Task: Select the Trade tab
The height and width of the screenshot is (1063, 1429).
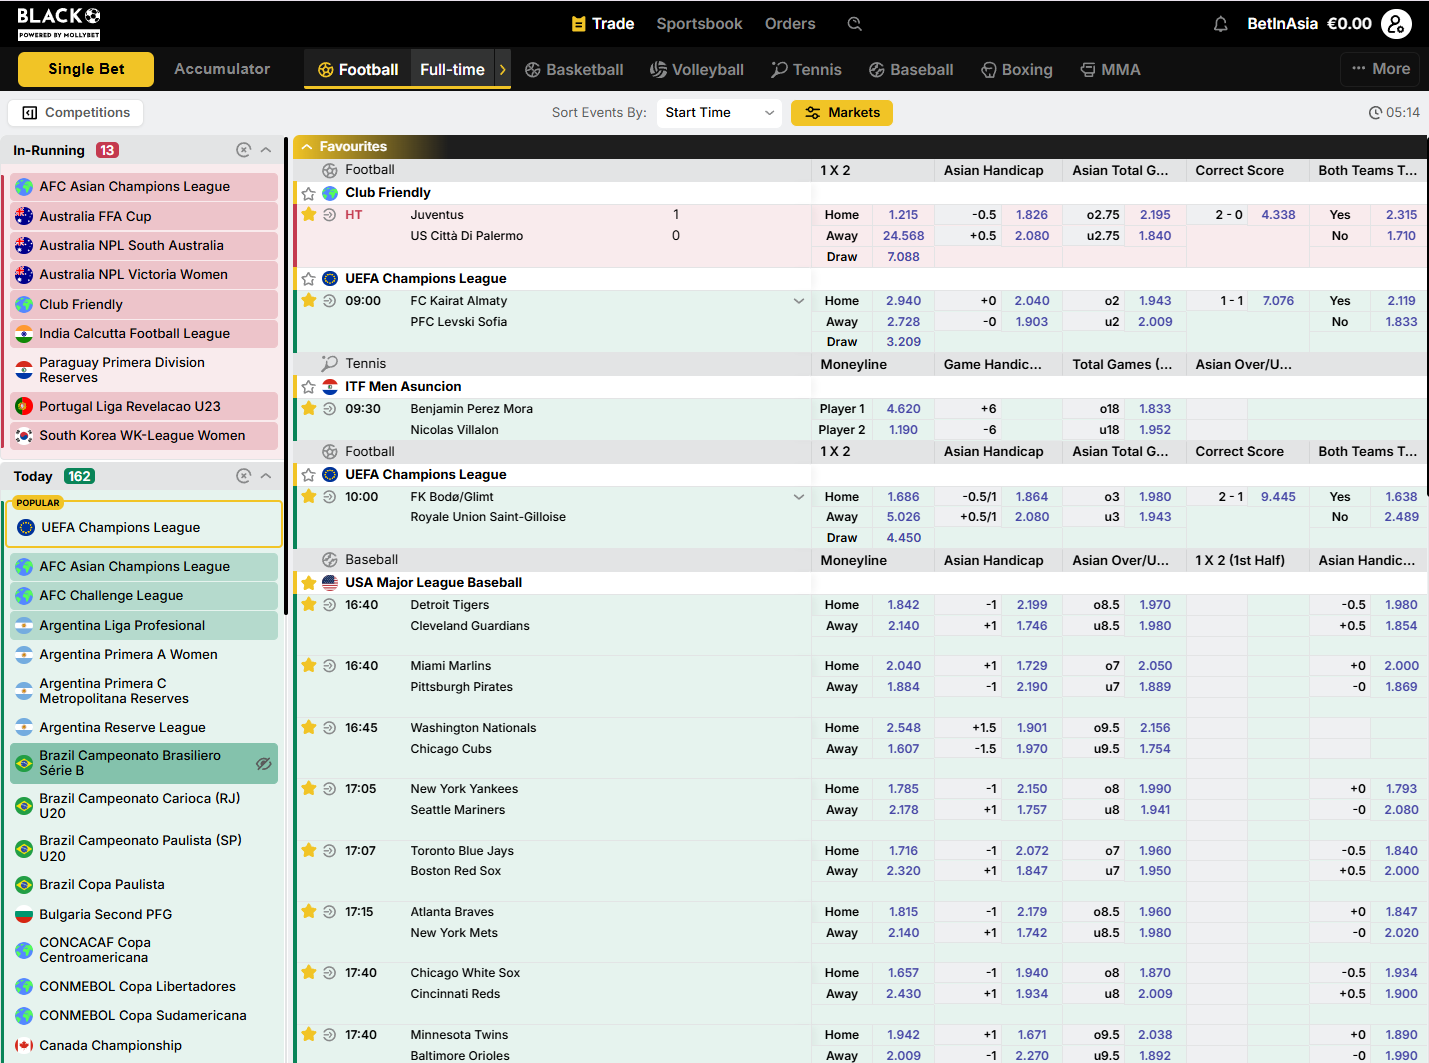Action: 602,24
